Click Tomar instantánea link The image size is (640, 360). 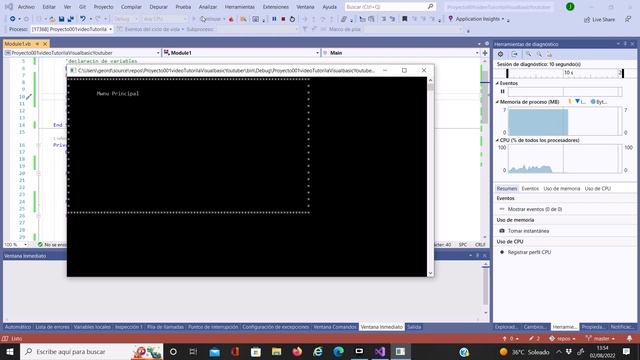(528, 231)
